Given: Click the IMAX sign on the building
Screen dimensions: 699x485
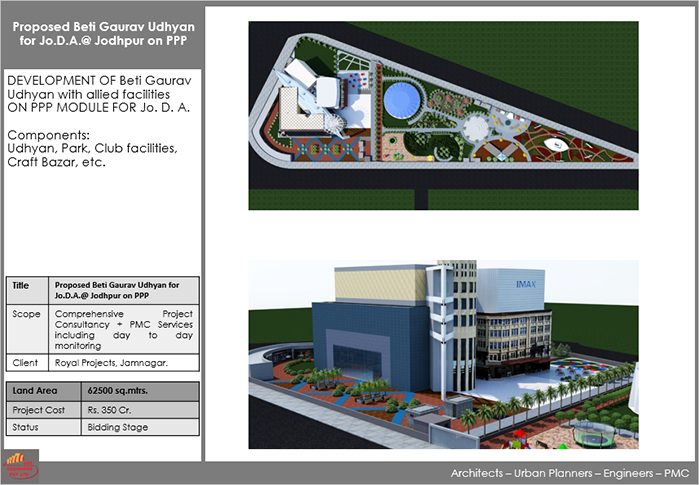Looking at the screenshot, I should [x=529, y=284].
